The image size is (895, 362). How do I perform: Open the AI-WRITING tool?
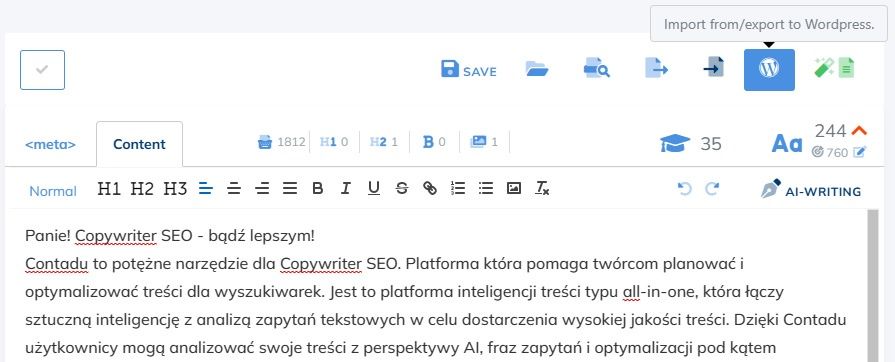pyautogui.click(x=811, y=190)
